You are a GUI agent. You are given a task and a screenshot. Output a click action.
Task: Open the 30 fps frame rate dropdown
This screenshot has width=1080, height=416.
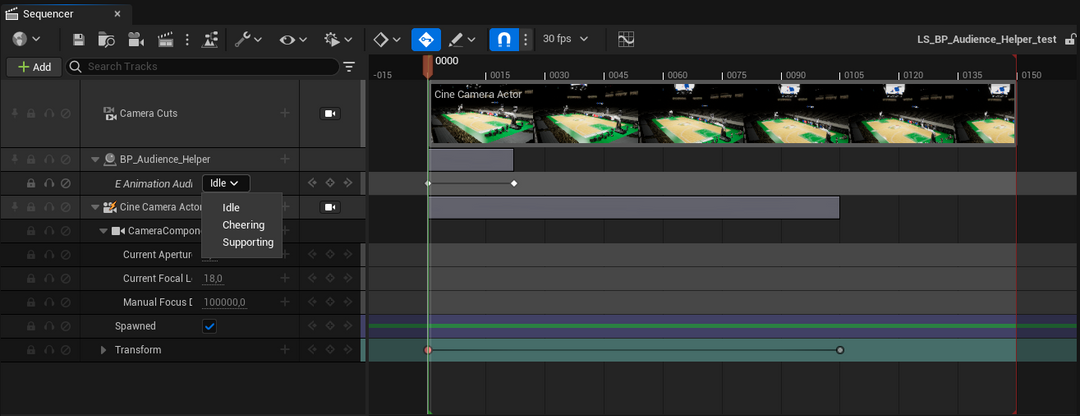point(565,39)
